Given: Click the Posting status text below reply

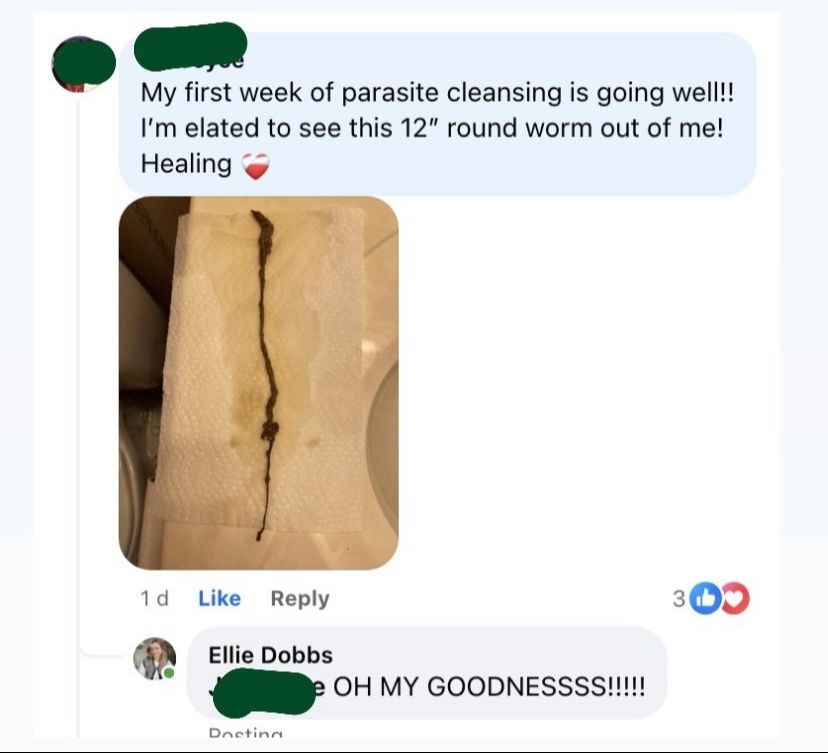Looking at the screenshot, I should click(246, 732).
